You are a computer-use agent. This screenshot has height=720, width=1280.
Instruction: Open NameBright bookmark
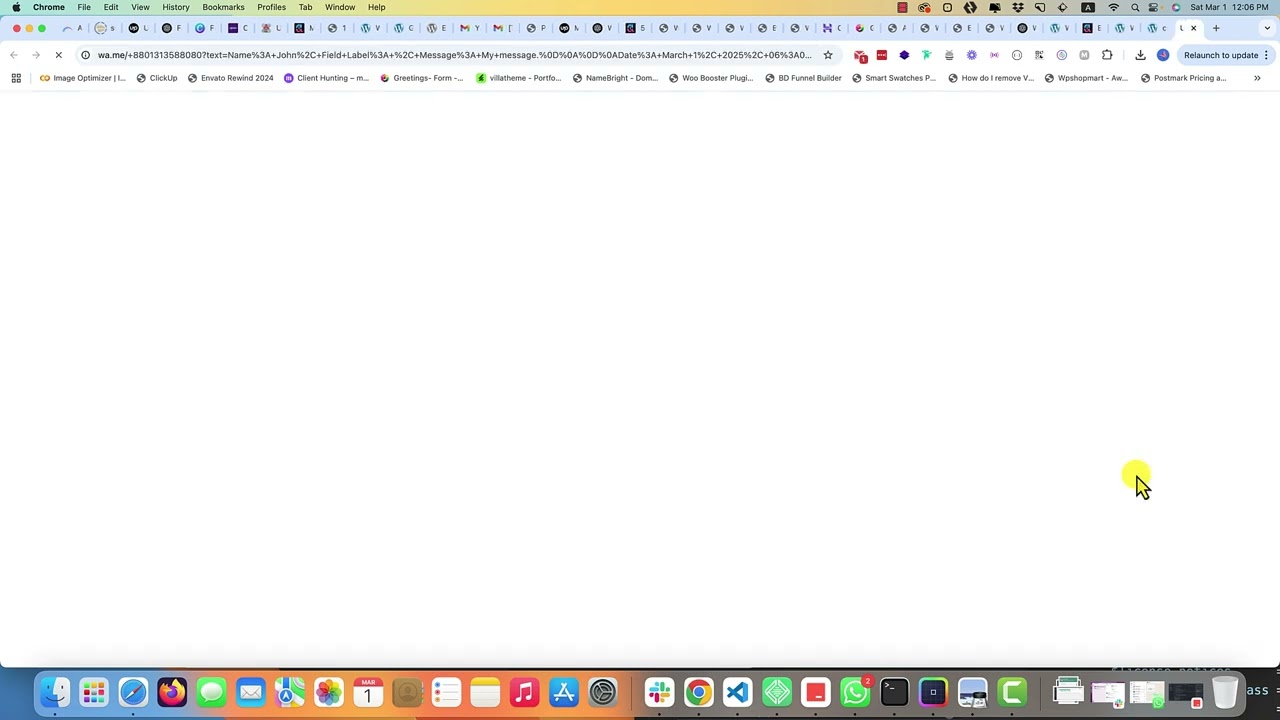(x=615, y=78)
